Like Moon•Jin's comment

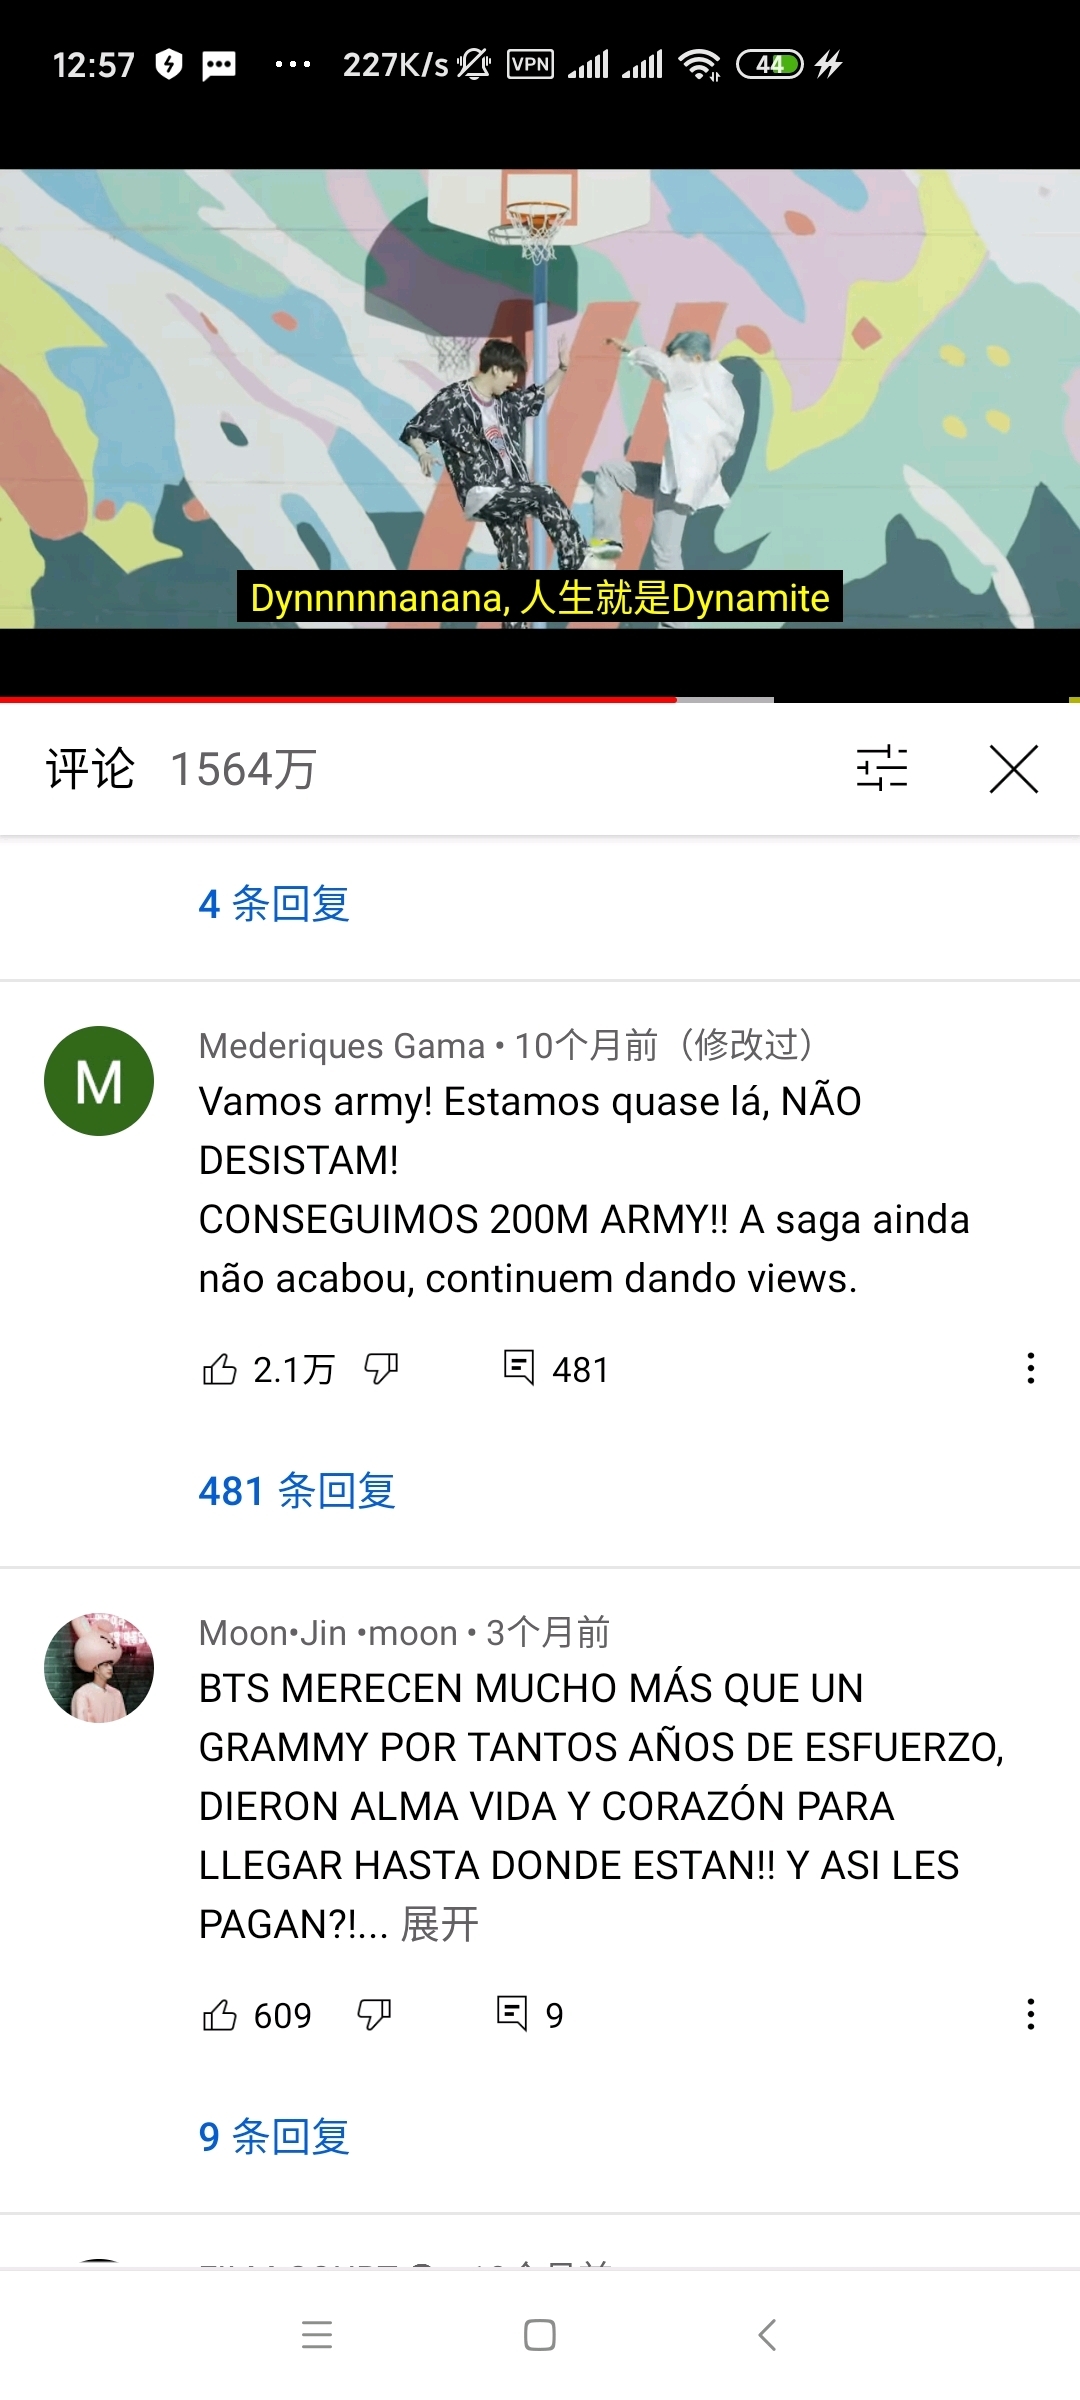(x=220, y=2014)
